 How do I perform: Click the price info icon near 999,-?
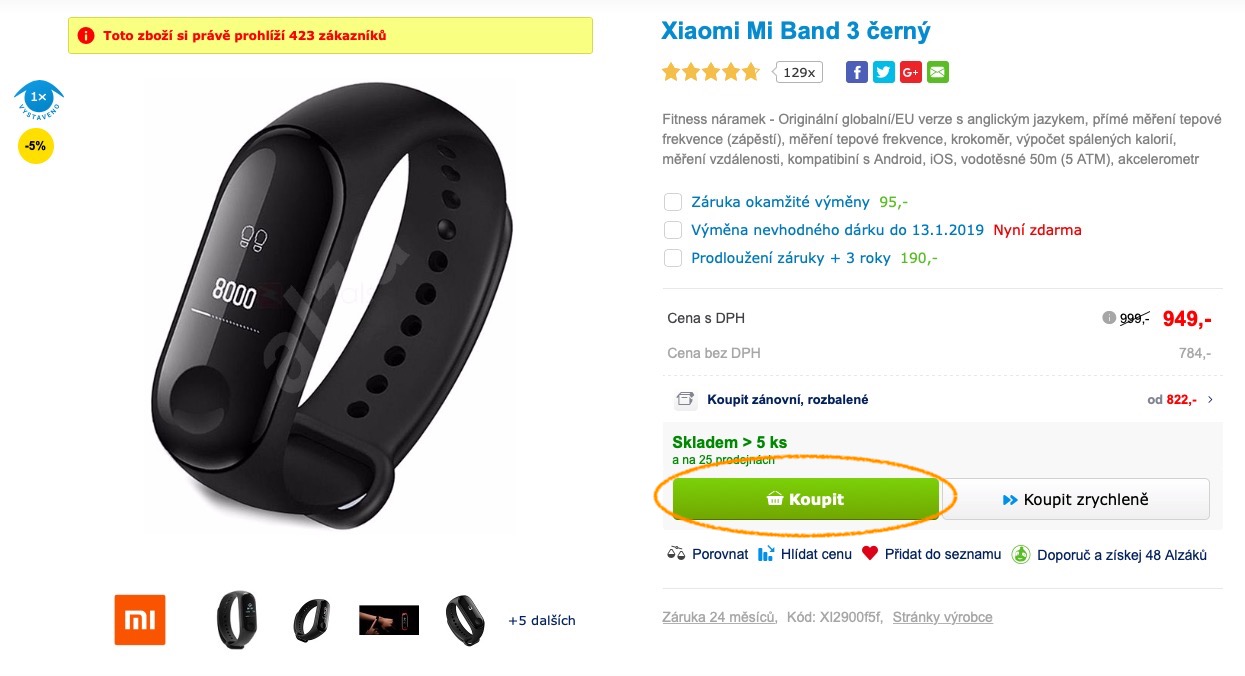click(1108, 318)
